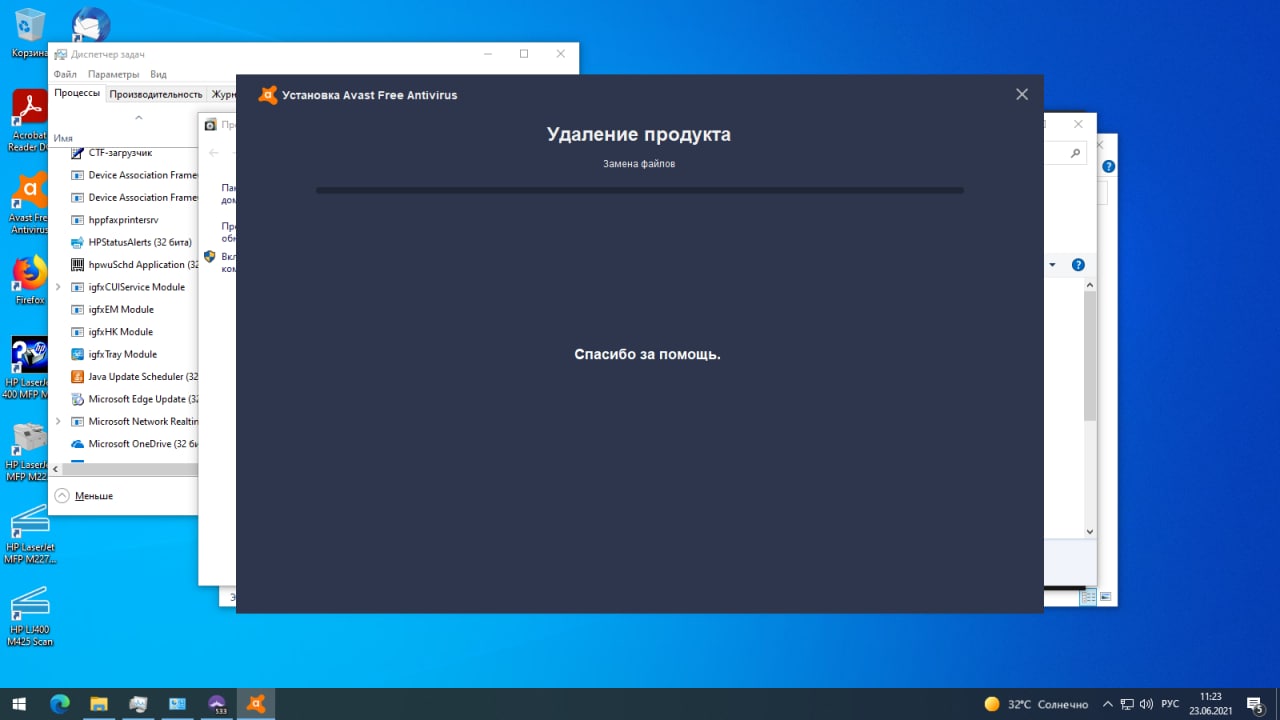
Task: Click the scroll-up arrow in the background window
Action: point(1090,286)
